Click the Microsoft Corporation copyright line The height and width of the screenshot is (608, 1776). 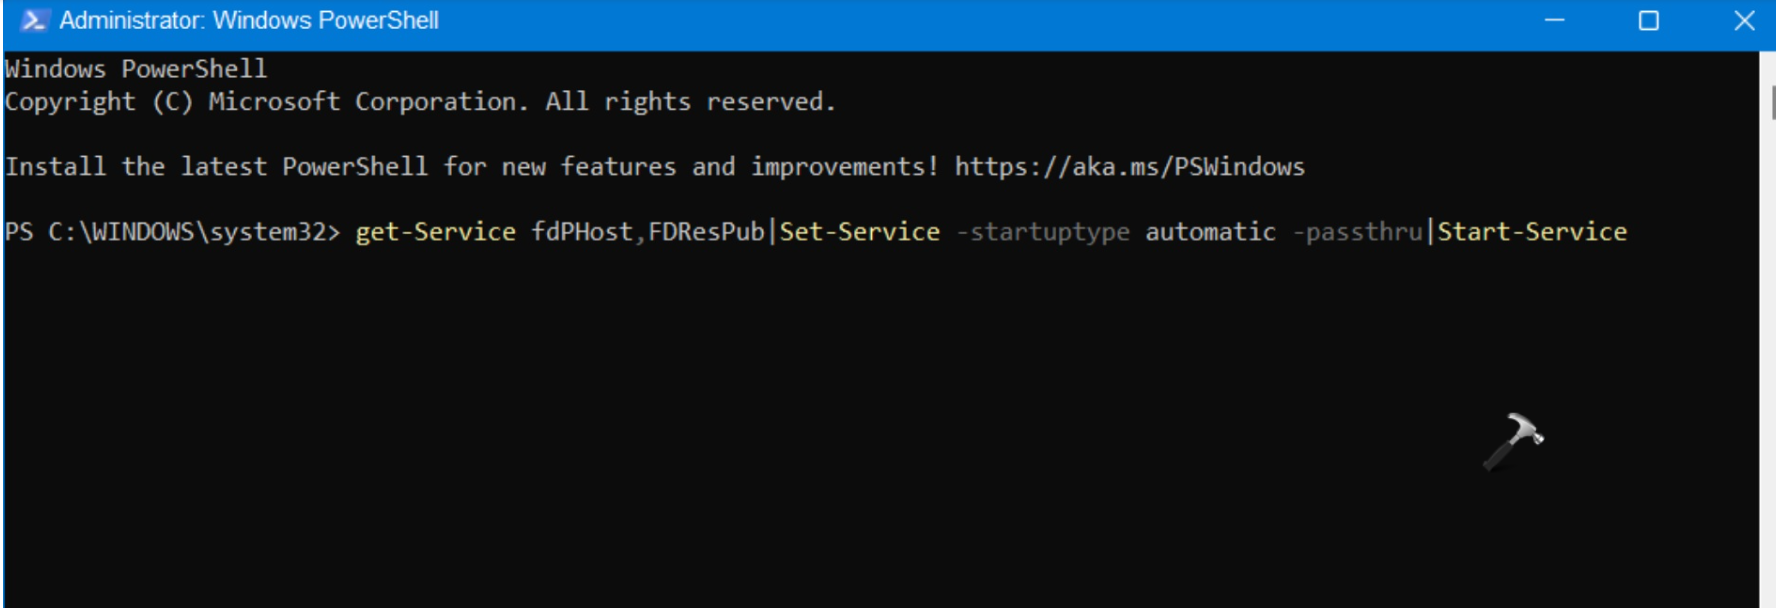coord(420,102)
